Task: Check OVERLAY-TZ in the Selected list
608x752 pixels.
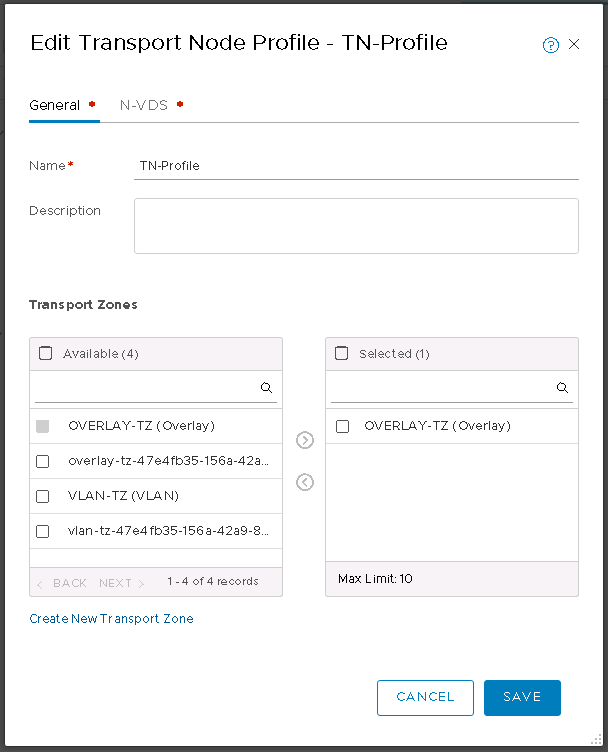Action: [342, 426]
